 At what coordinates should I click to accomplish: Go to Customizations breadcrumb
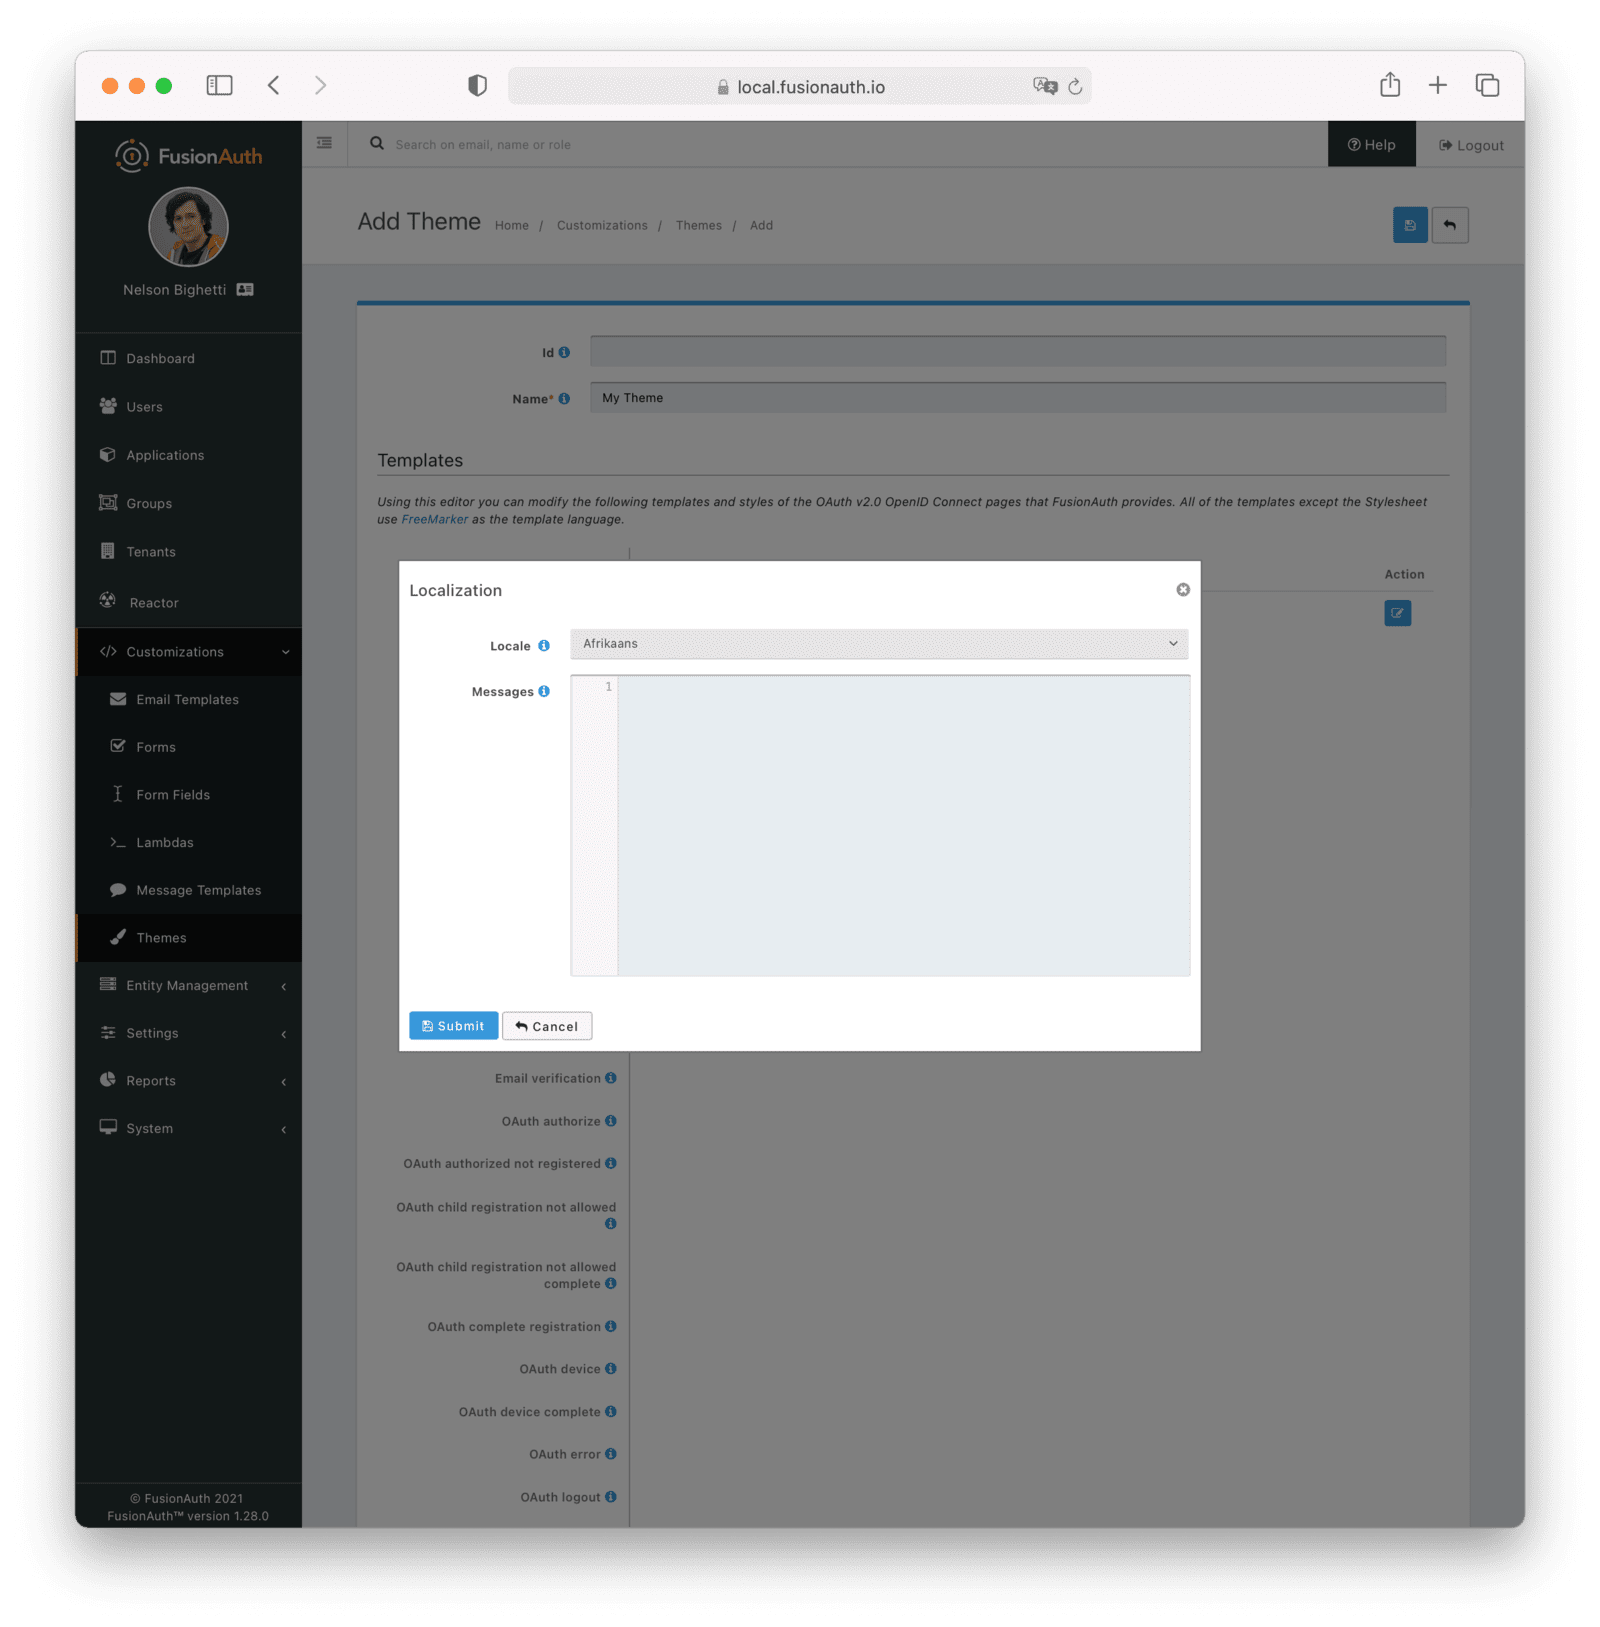pos(602,226)
